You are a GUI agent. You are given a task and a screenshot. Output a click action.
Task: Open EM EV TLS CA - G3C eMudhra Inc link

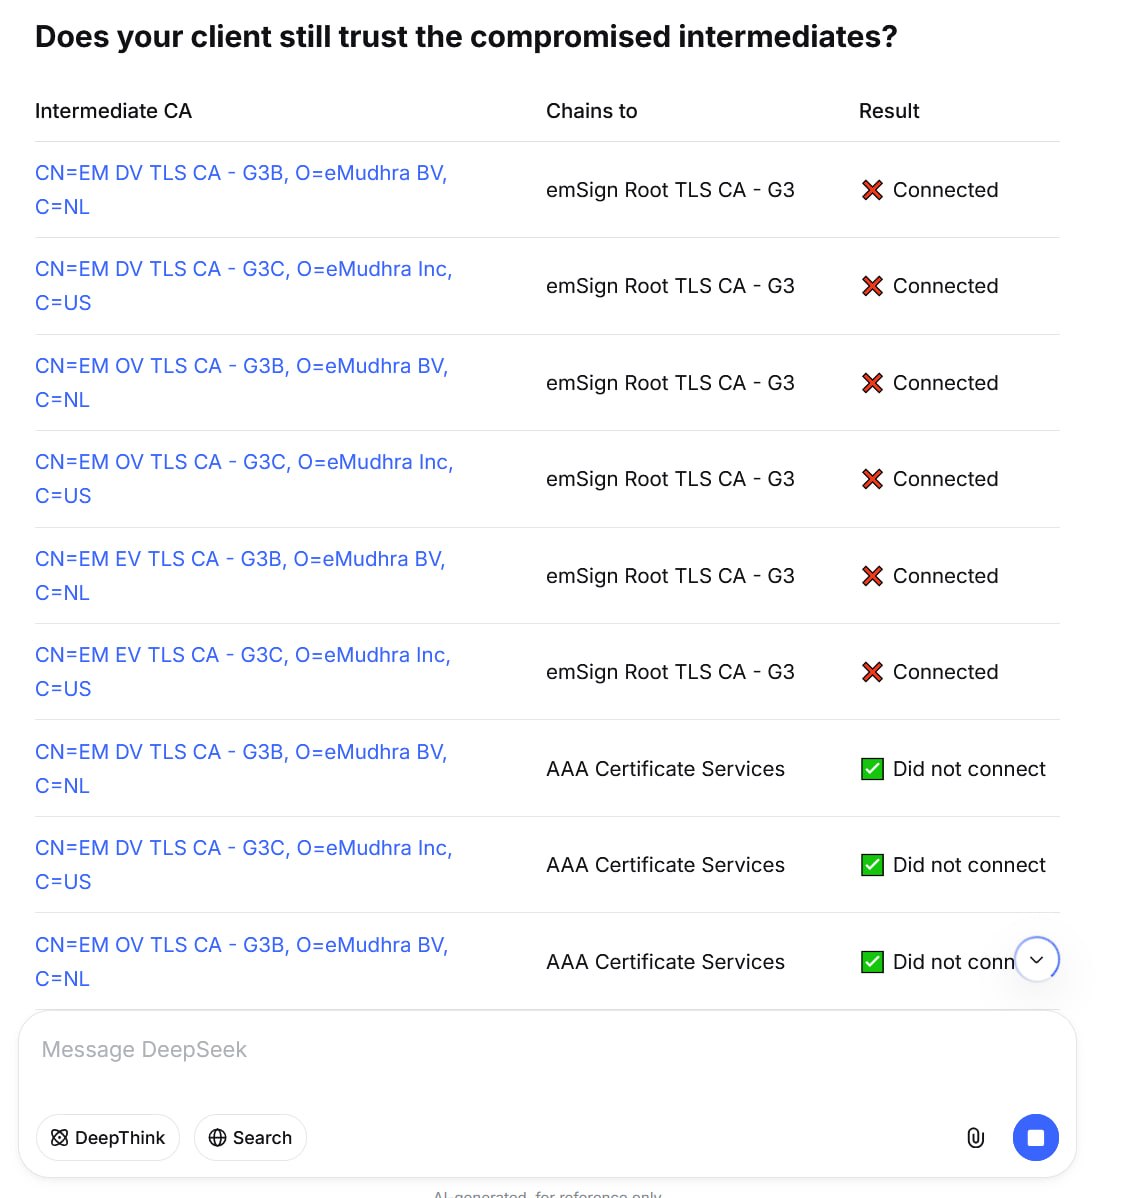point(243,672)
